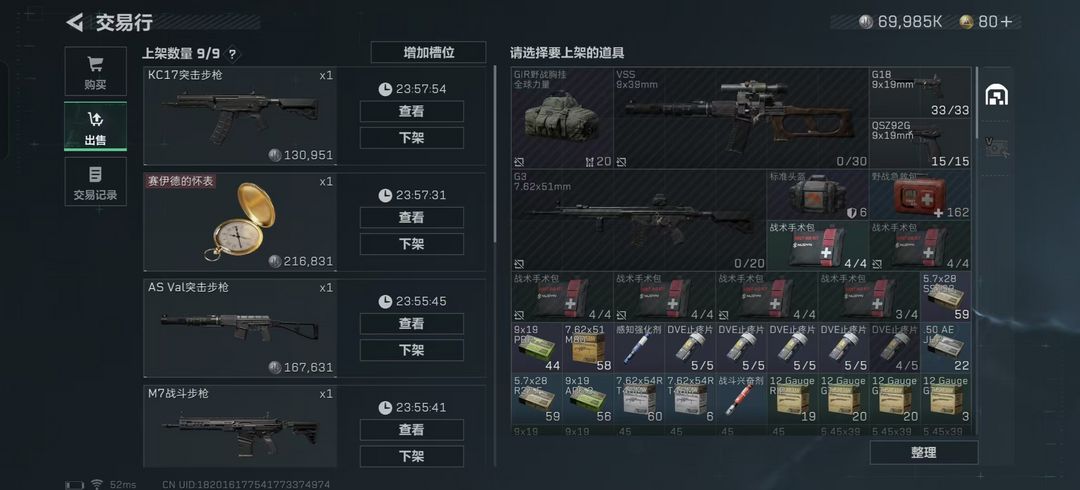Select the G3 7.62x51mm rifle item
The width and height of the screenshot is (1080, 490).
[639, 221]
